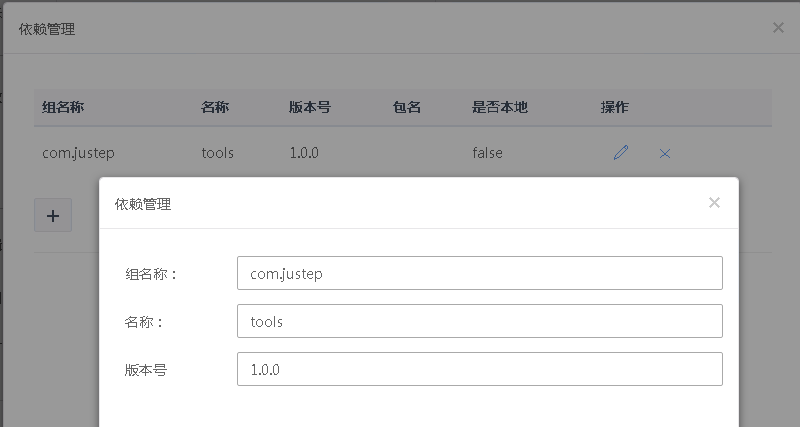Click the 操作 column header
800x427 pixels.
pos(614,107)
